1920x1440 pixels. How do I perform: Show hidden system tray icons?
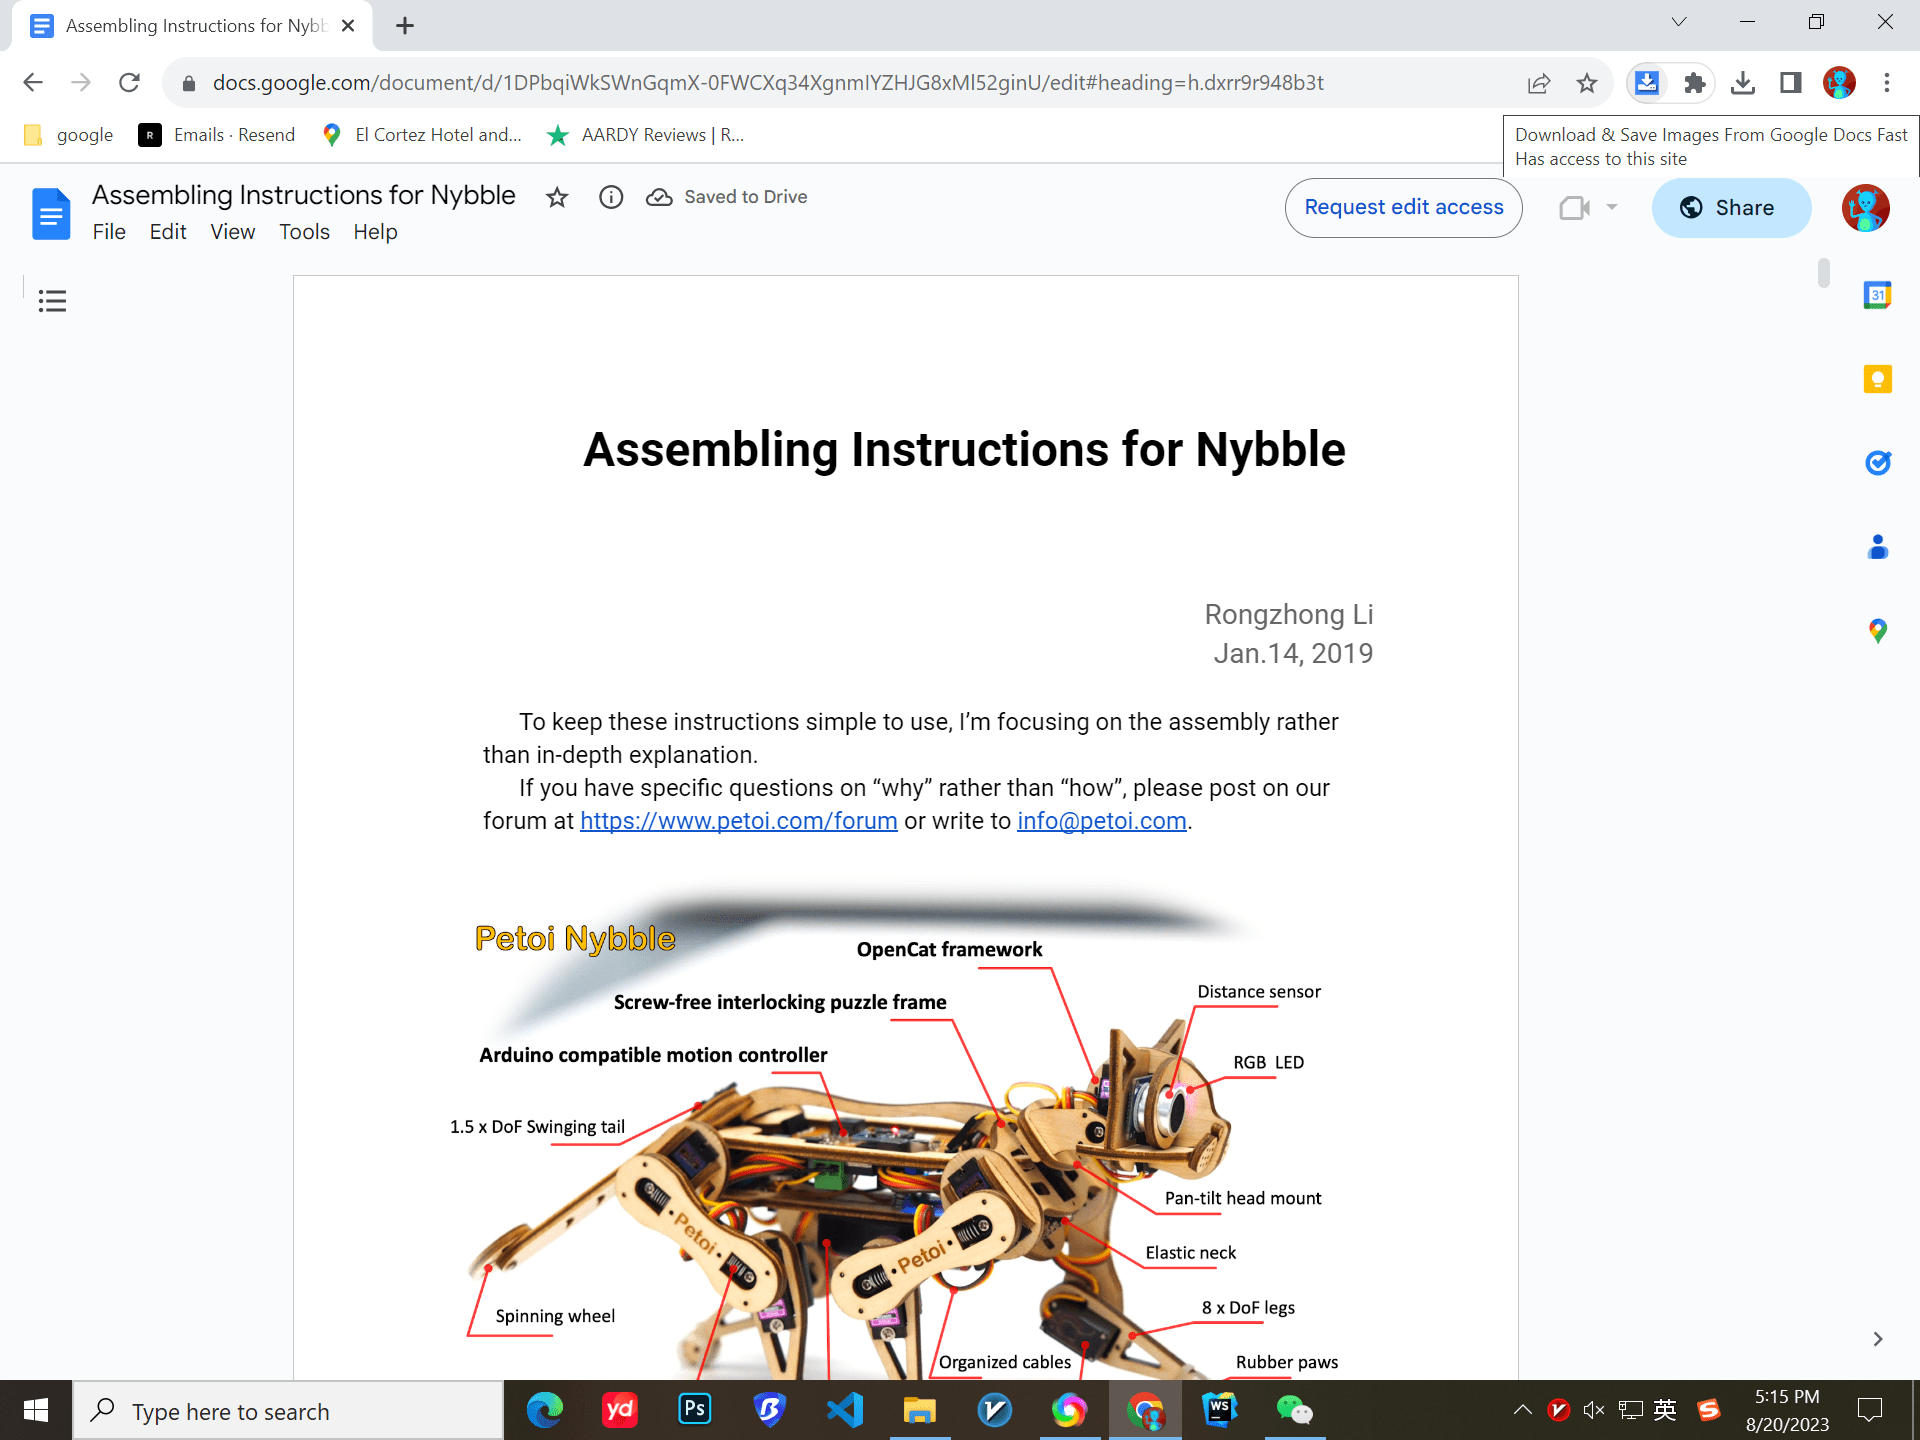click(x=1522, y=1410)
